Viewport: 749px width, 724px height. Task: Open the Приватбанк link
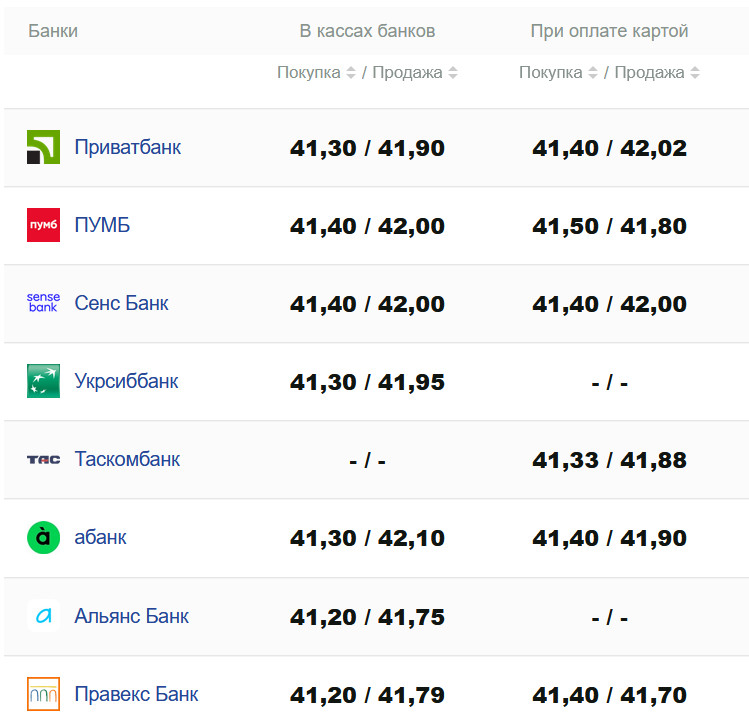127,147
